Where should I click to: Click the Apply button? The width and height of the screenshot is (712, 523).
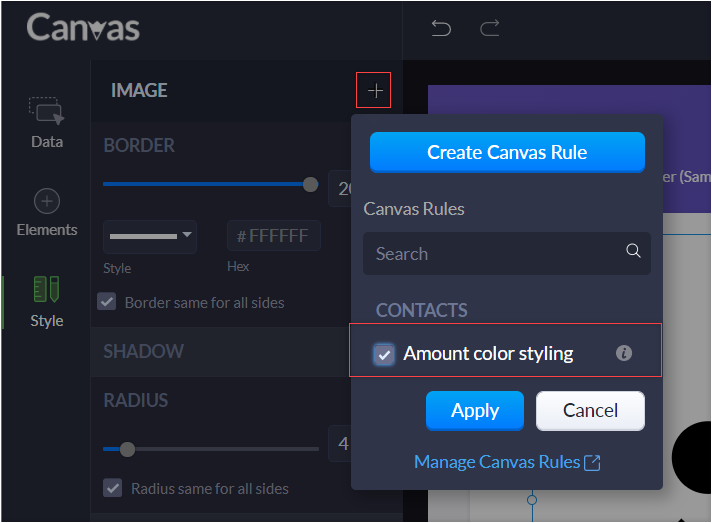tap(475, 410)
